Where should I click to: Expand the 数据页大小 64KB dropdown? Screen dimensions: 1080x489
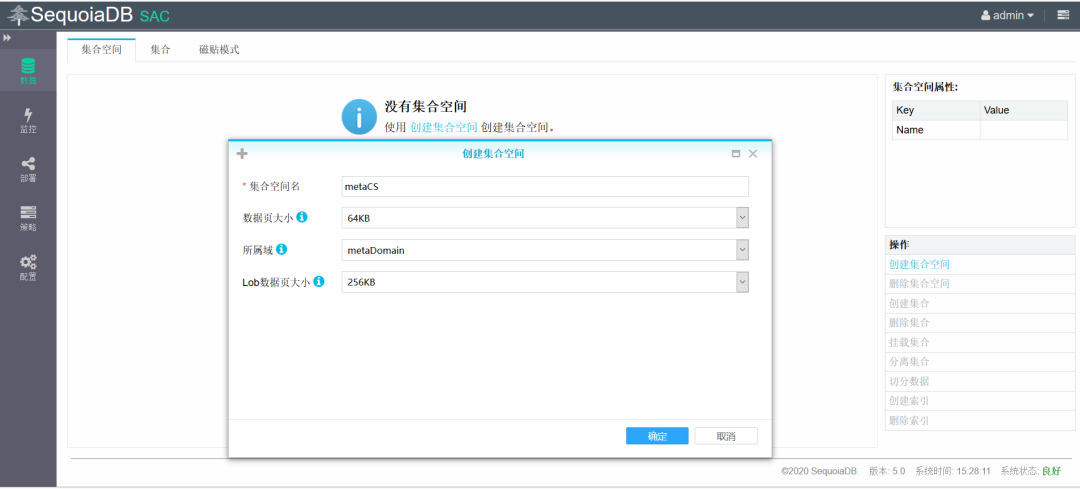coord(742,218)
